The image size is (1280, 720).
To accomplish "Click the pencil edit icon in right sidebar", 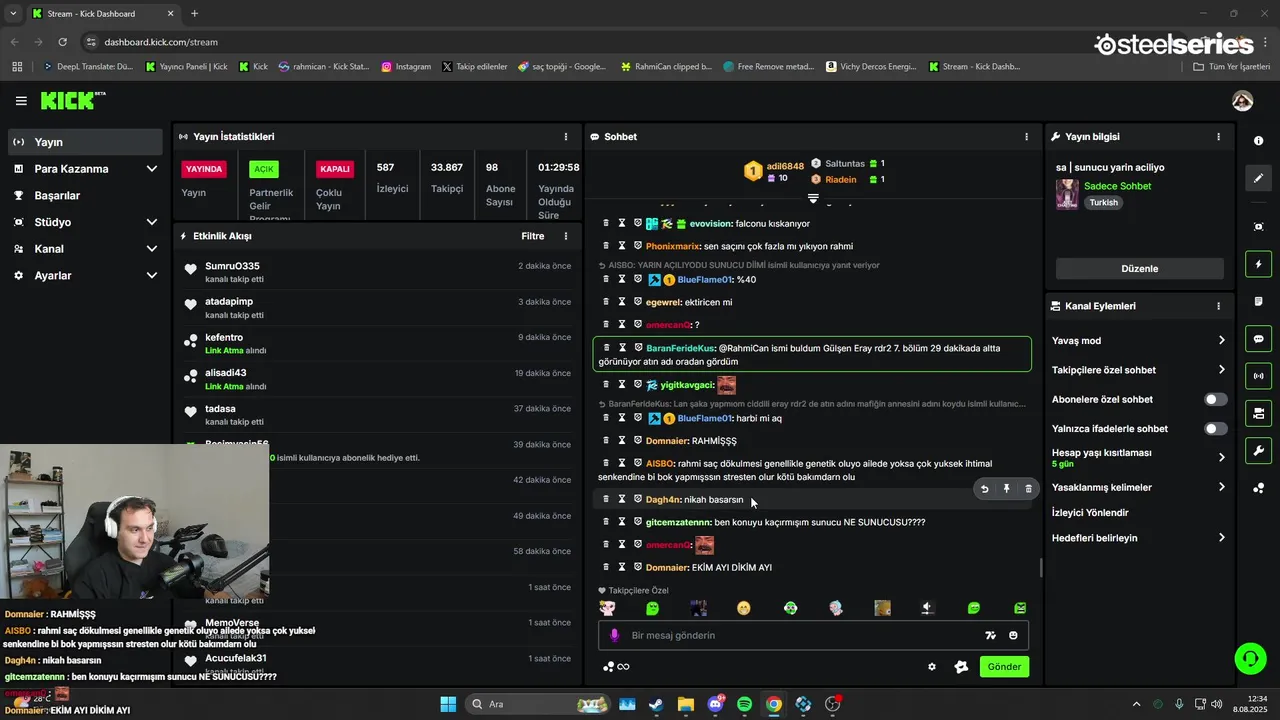I will point(1258,178).
